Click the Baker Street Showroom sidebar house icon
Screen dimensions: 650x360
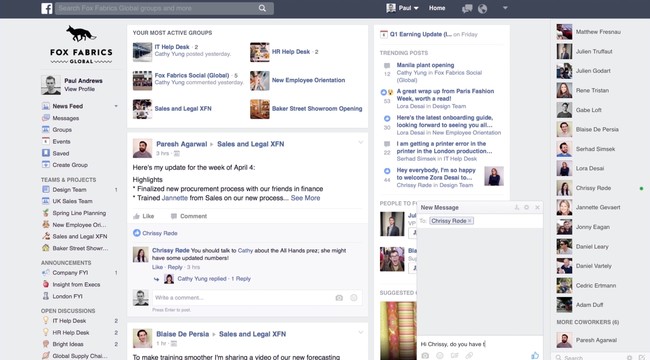click(x=46, y=248)
